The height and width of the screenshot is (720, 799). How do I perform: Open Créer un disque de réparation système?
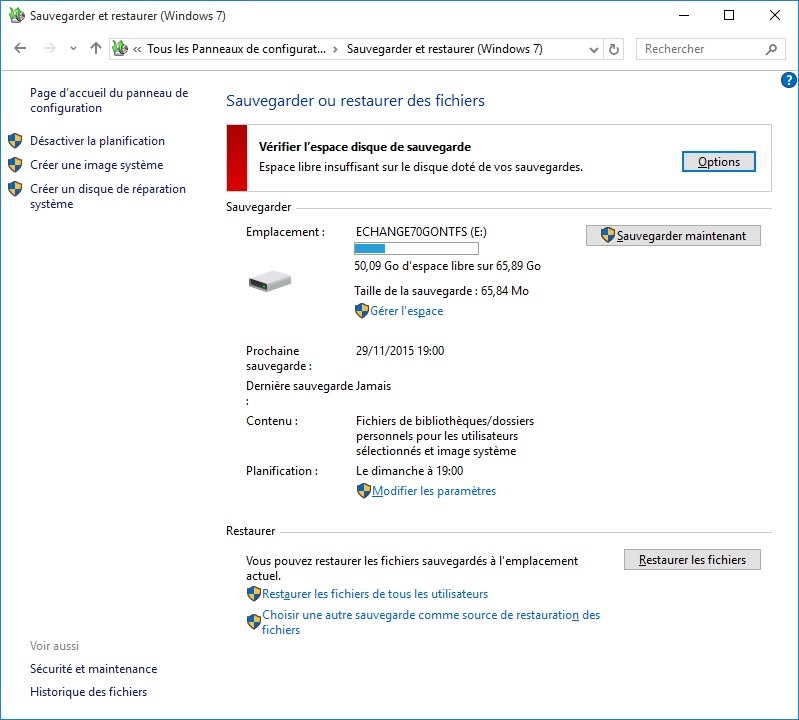pyautogui.click(x=108, y=196)
